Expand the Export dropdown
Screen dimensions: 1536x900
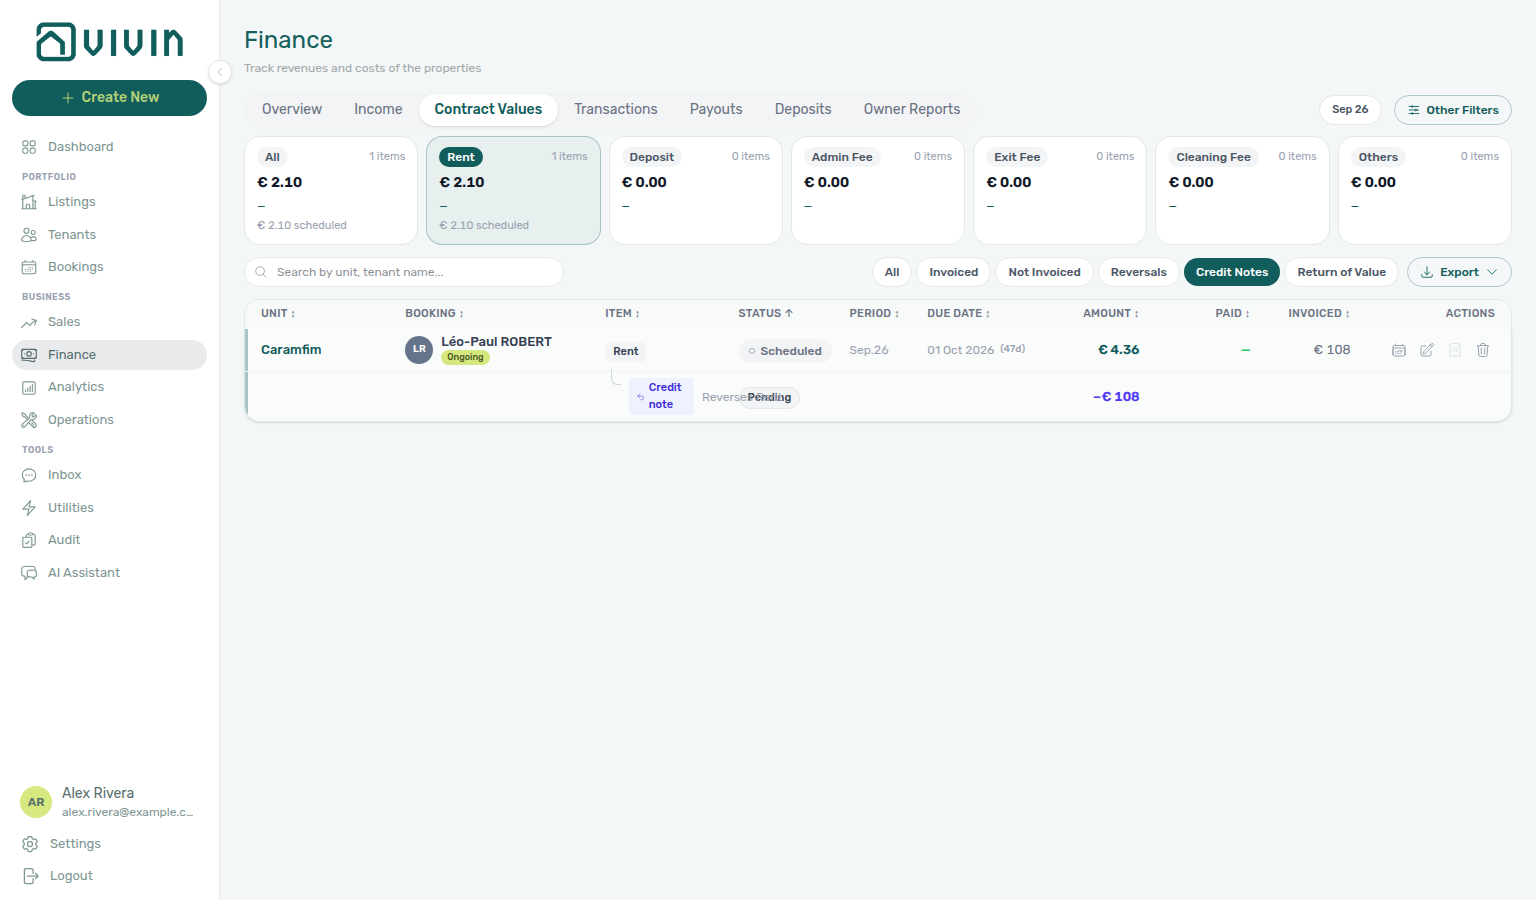1459,272
